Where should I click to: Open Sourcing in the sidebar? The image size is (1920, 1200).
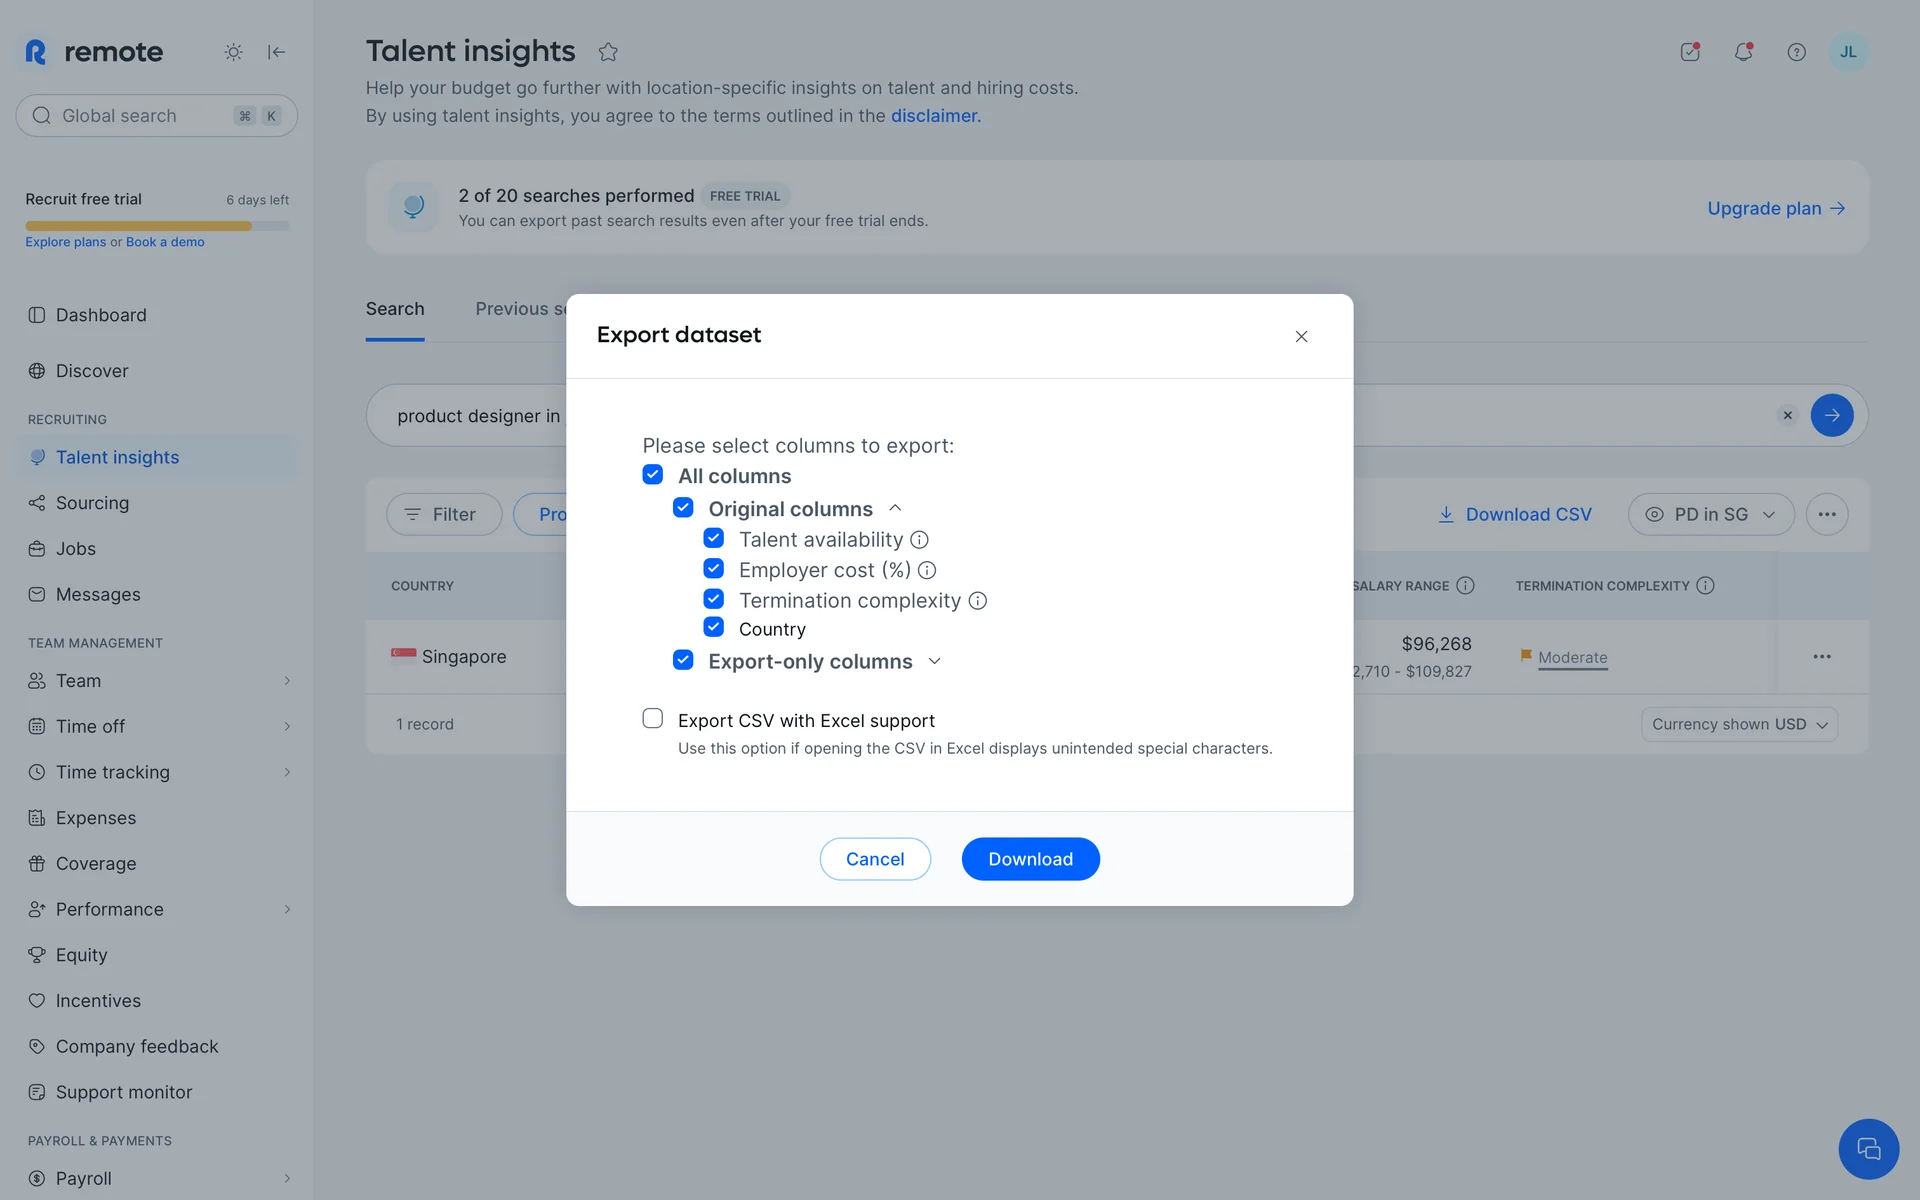[92, 503]
